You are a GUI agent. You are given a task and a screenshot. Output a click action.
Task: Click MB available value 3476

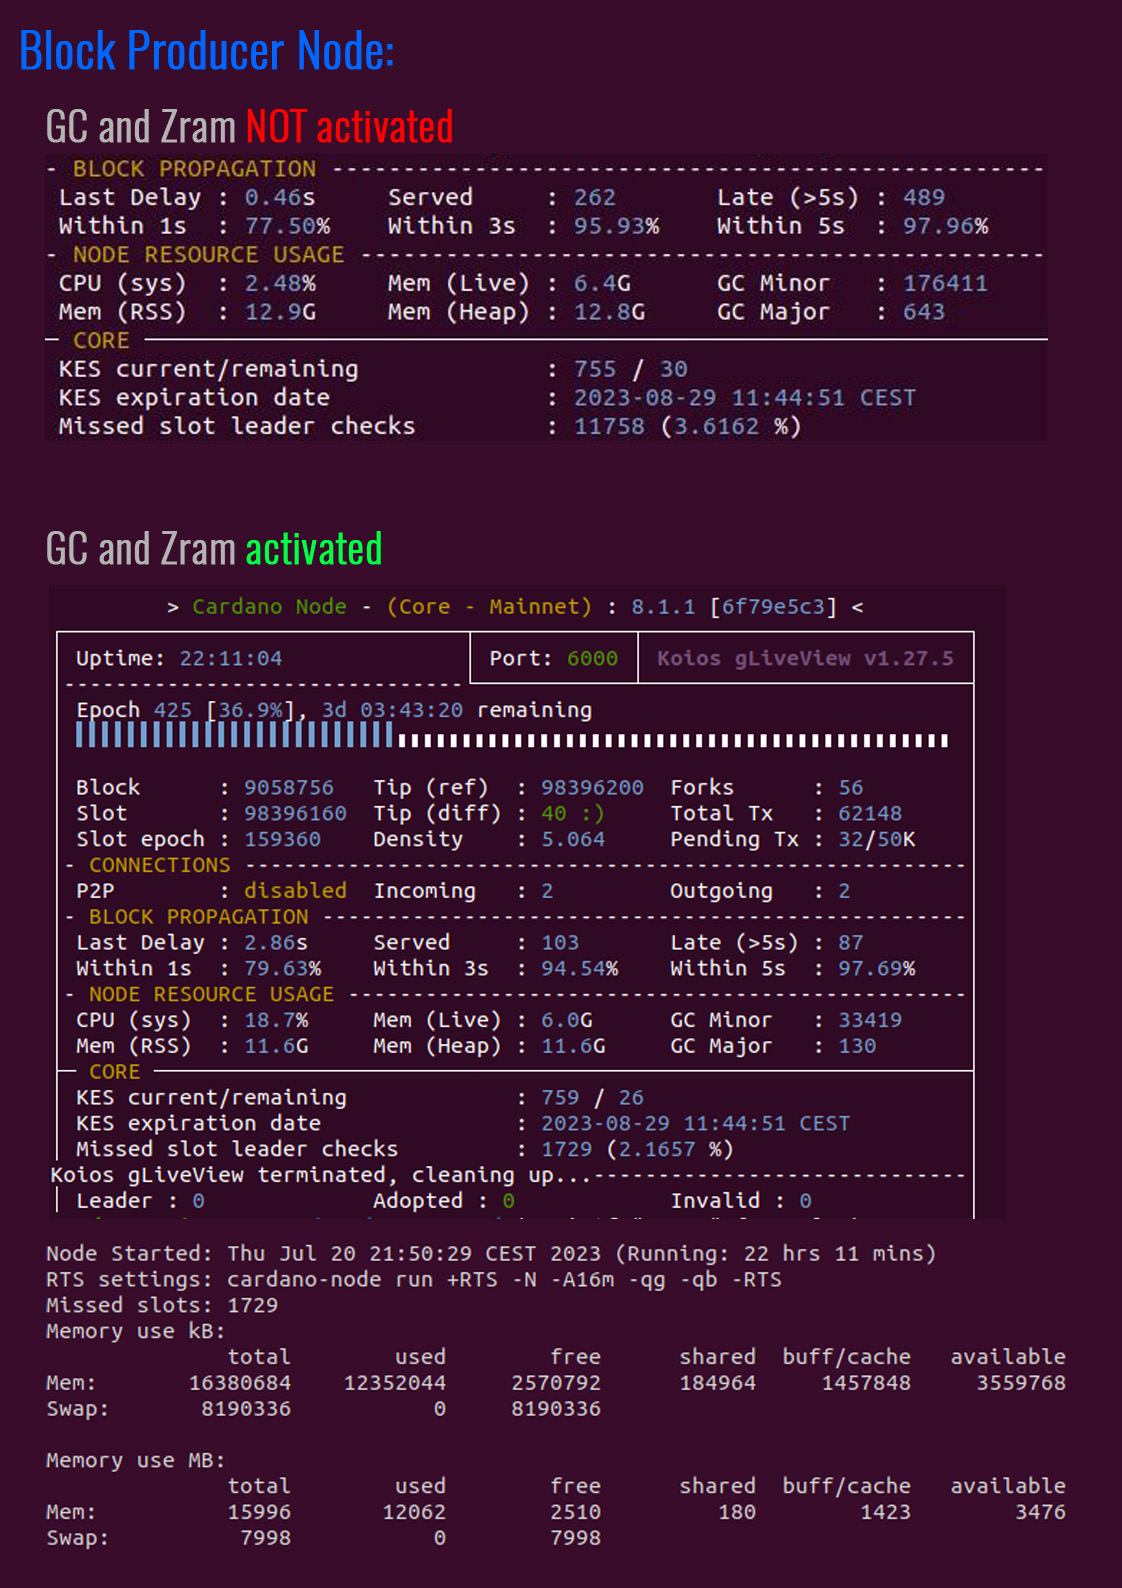1041,1513
